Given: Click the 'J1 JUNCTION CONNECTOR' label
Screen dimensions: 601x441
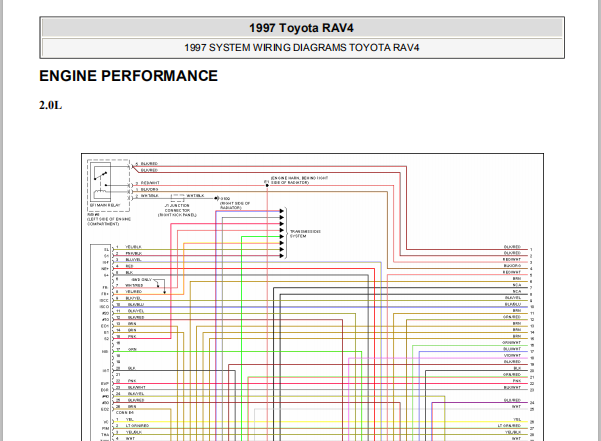Looking at the screenshot, I should (177, 208).
